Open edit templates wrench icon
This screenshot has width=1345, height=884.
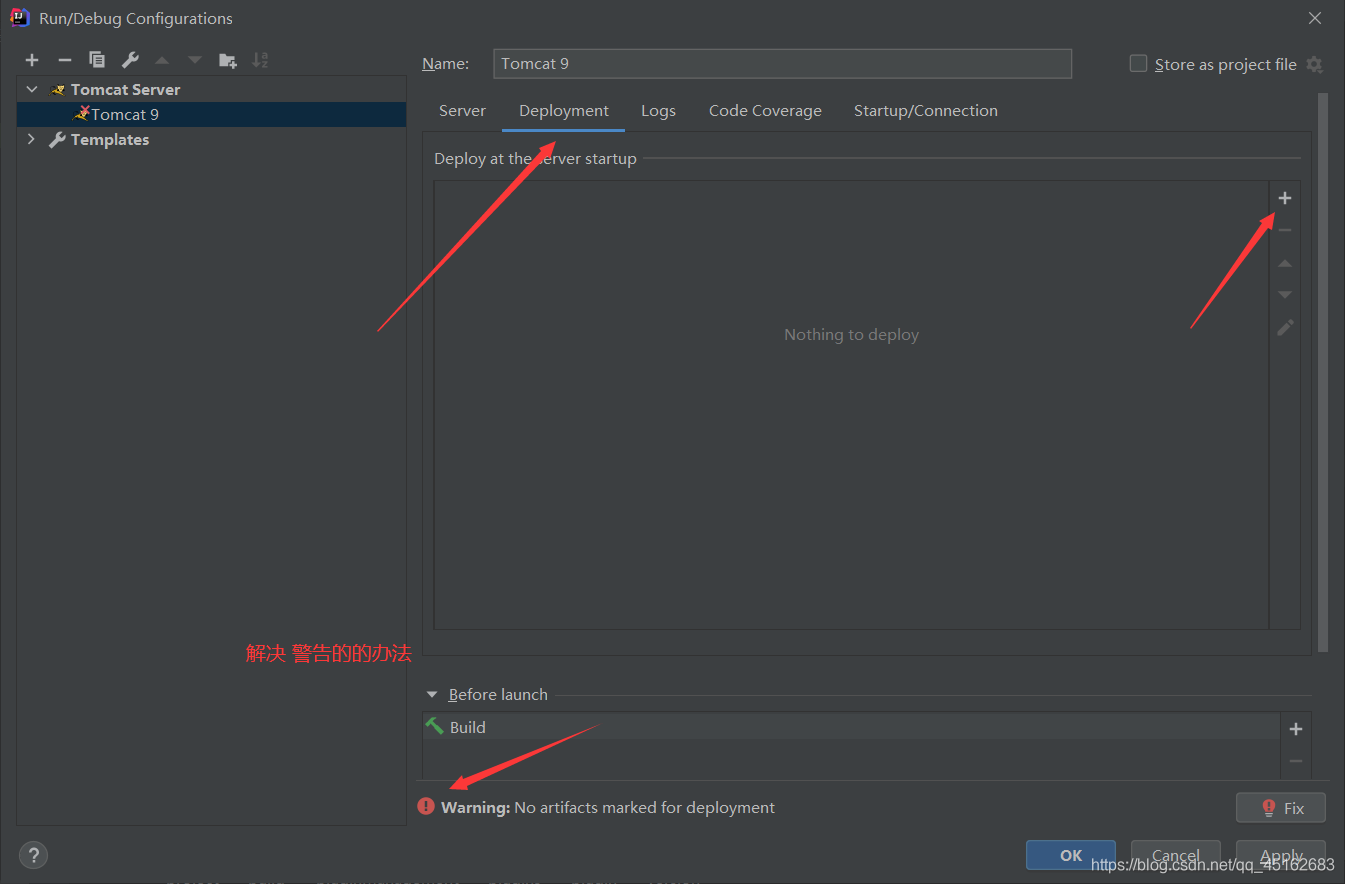[x=130, y=60]
